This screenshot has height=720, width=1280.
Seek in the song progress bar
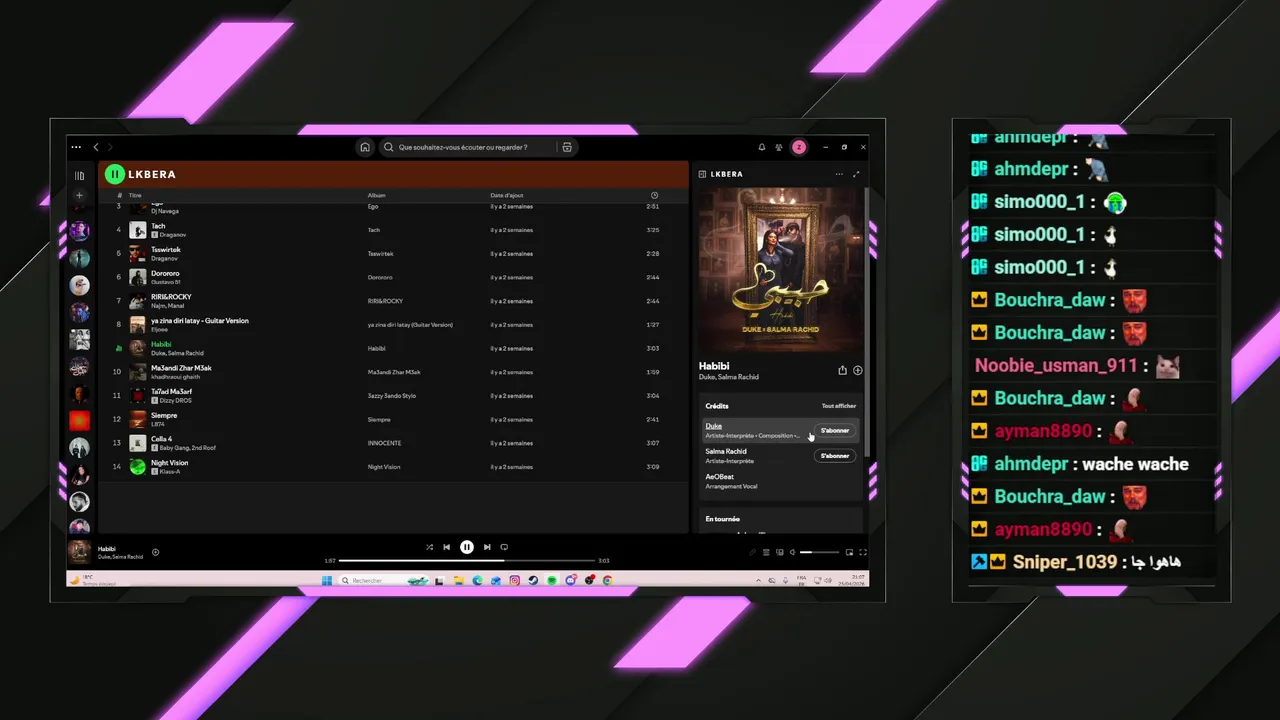click(466, 561)
